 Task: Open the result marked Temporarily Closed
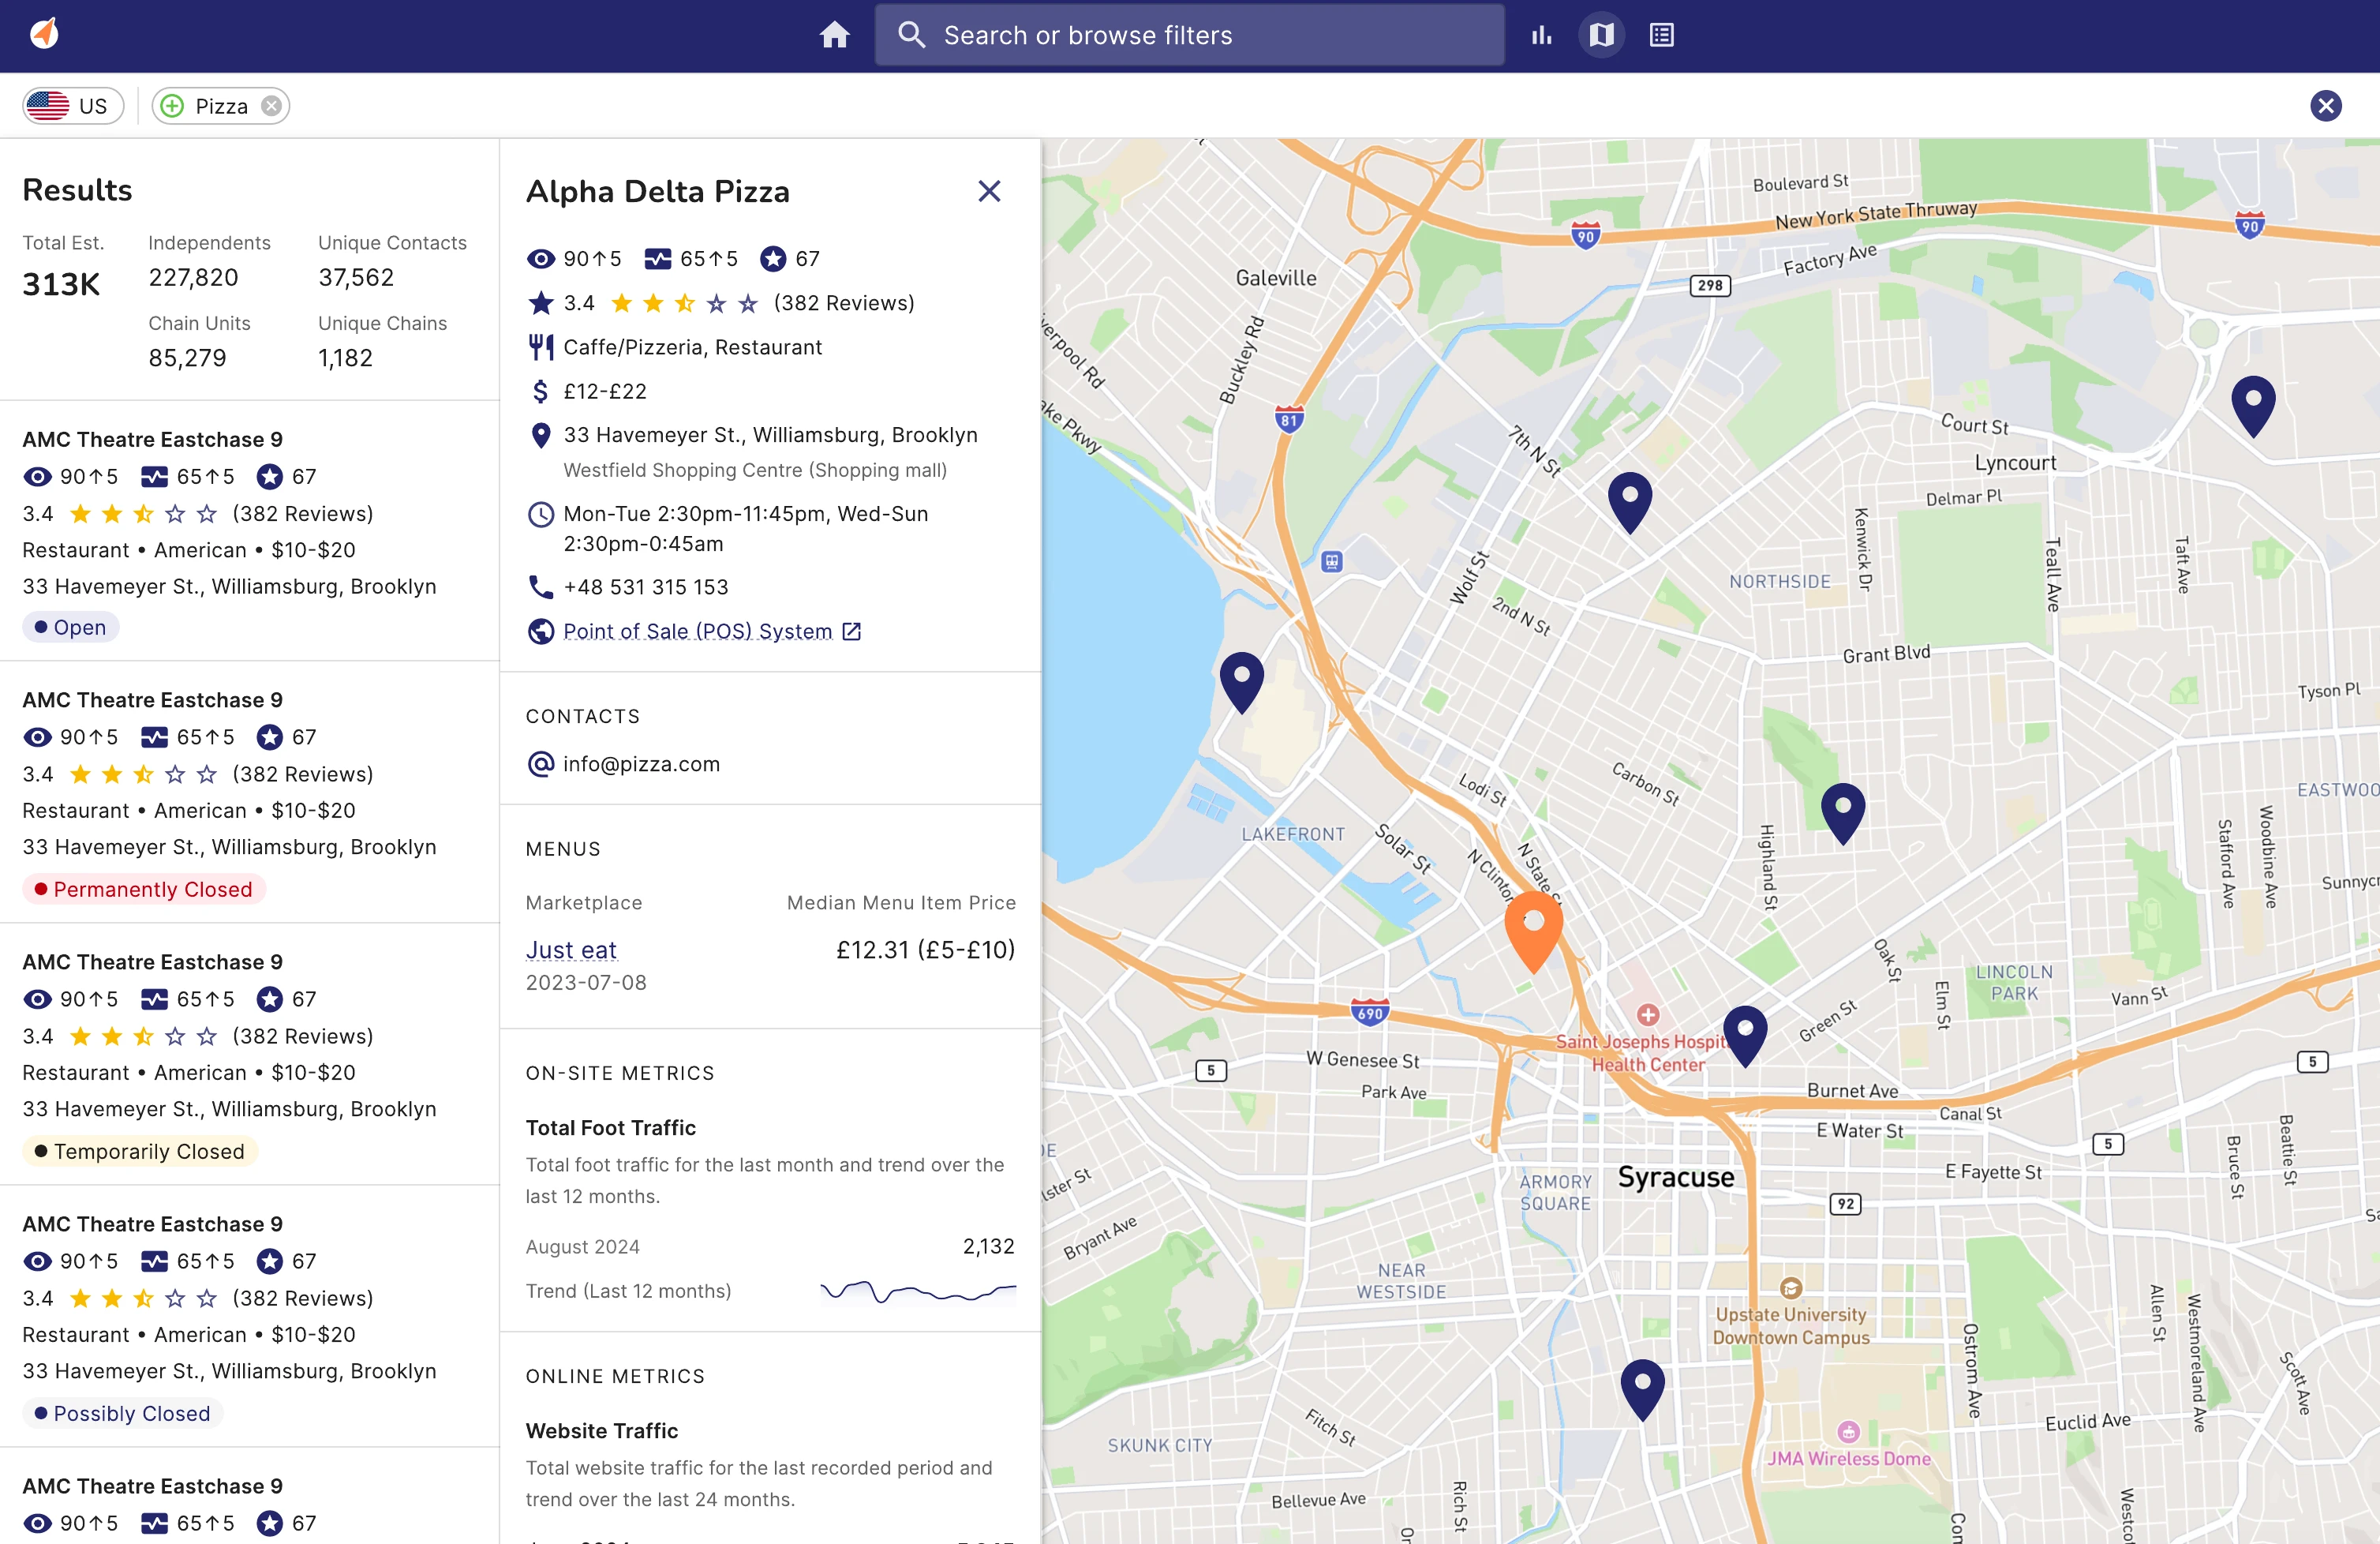249,1054
